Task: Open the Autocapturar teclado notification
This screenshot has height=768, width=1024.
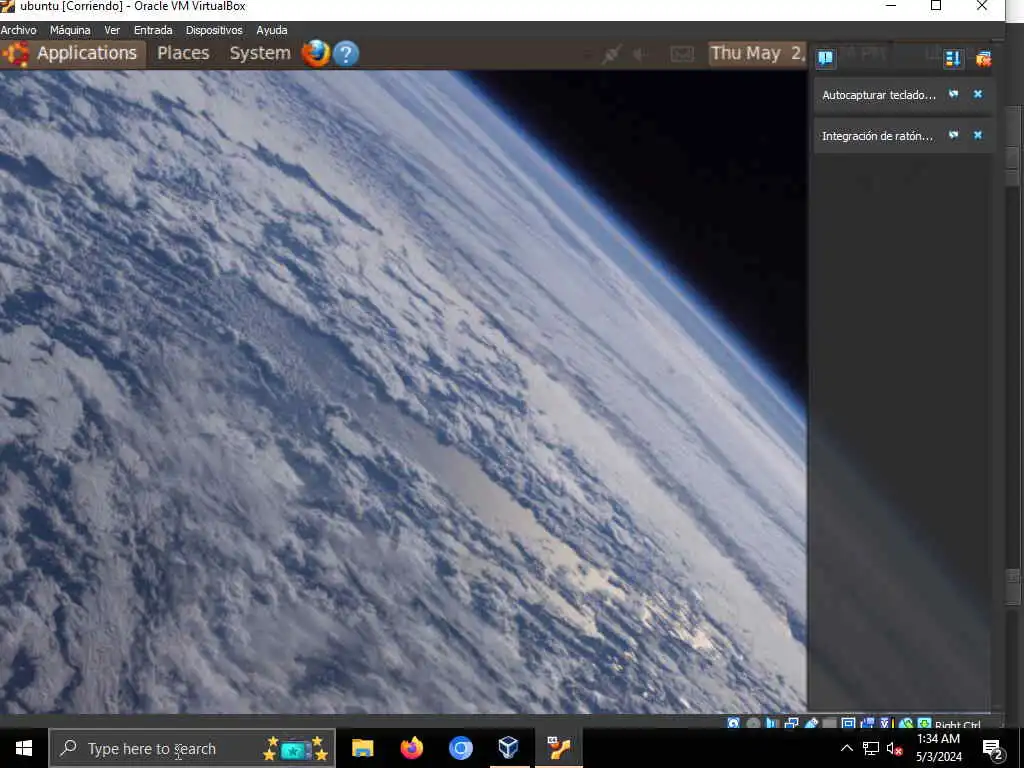Action: pyautogui.click(x=878, y=95)
